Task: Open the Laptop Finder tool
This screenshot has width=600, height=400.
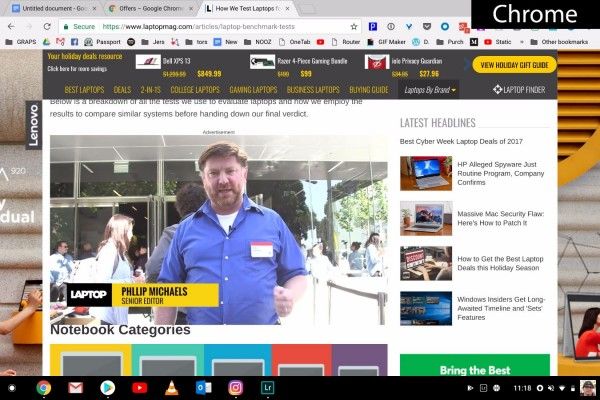Action: point(519,90)
